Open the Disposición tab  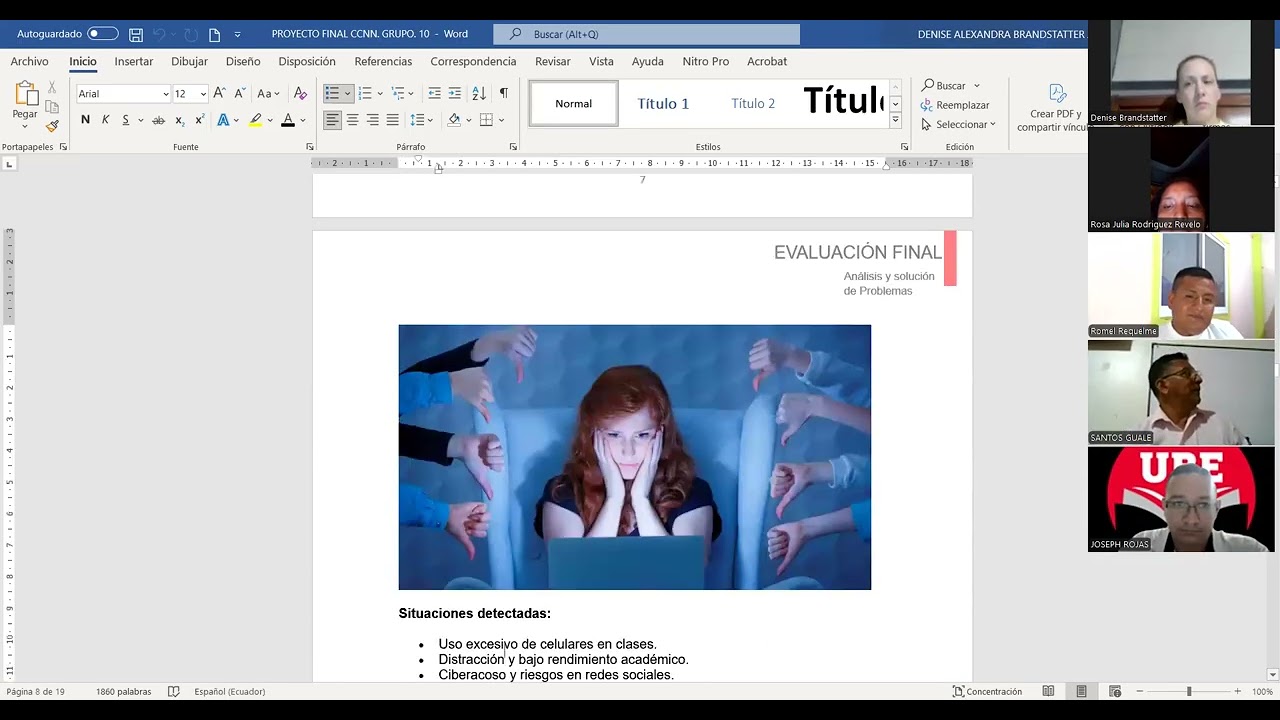pyautogui.click(x=307, y=61)
